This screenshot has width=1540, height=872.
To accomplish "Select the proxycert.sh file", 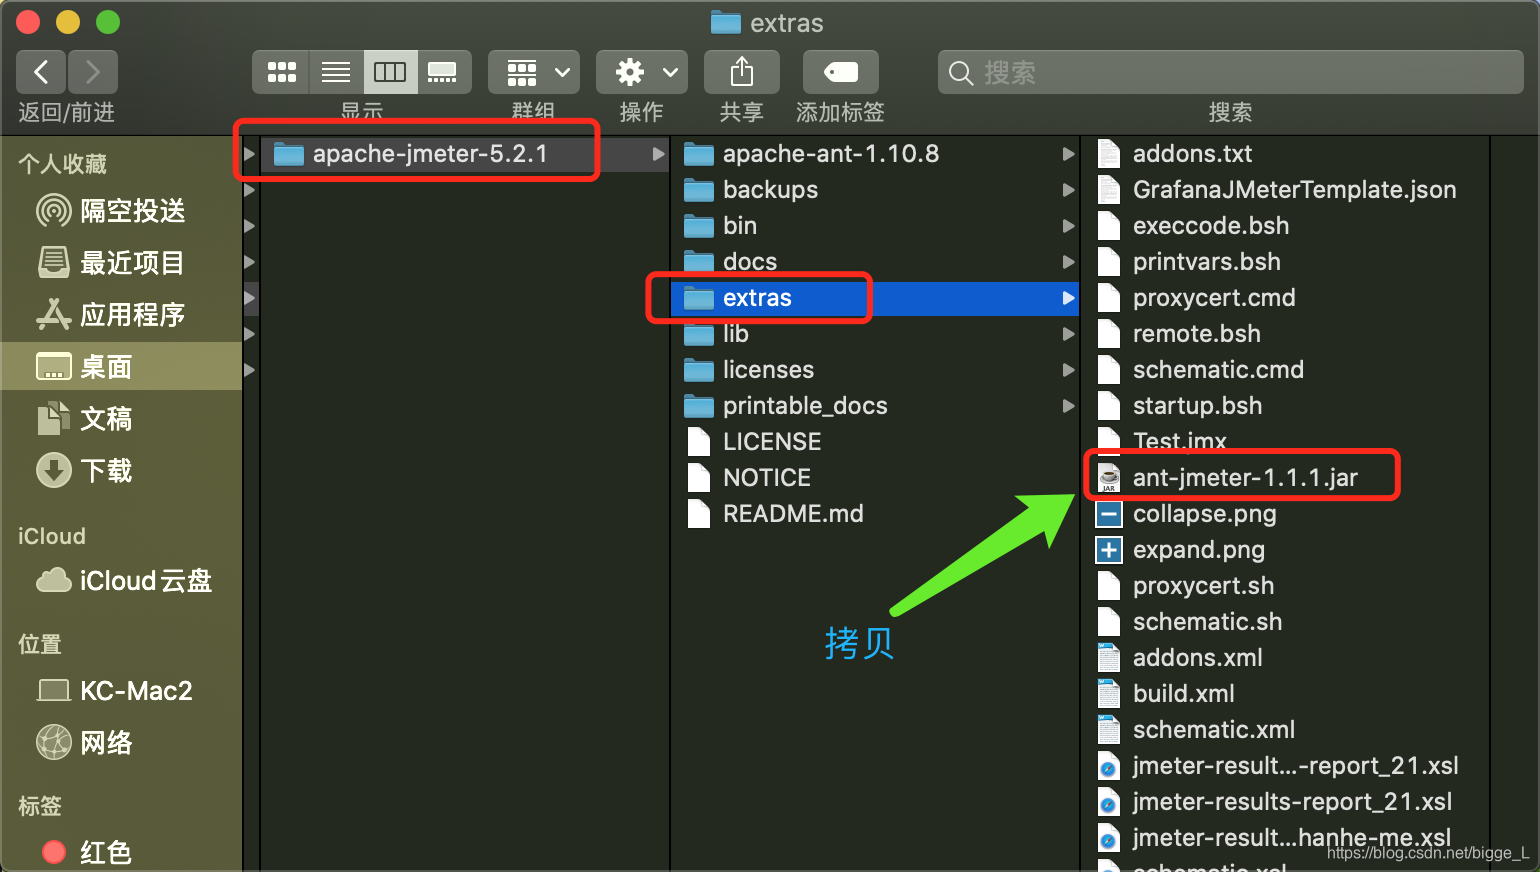I will click(1285, 586).
